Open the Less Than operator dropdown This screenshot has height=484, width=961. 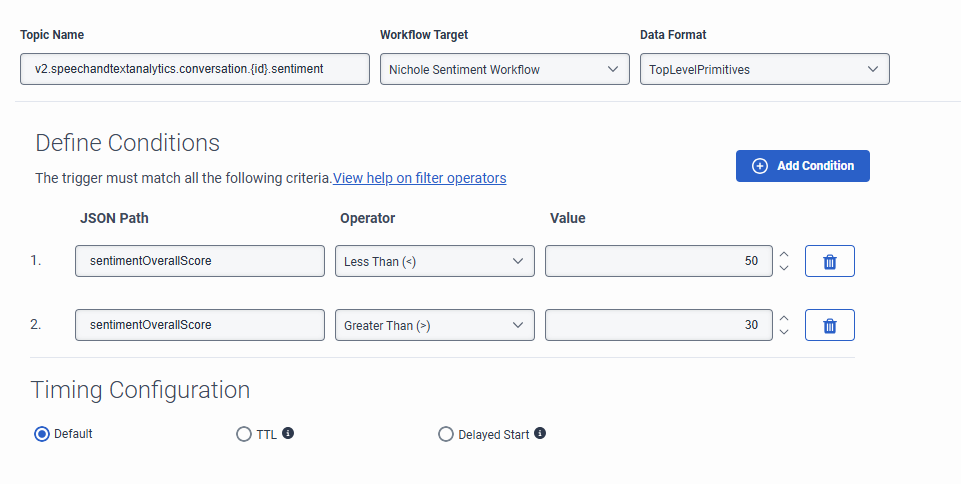(434, 261)
